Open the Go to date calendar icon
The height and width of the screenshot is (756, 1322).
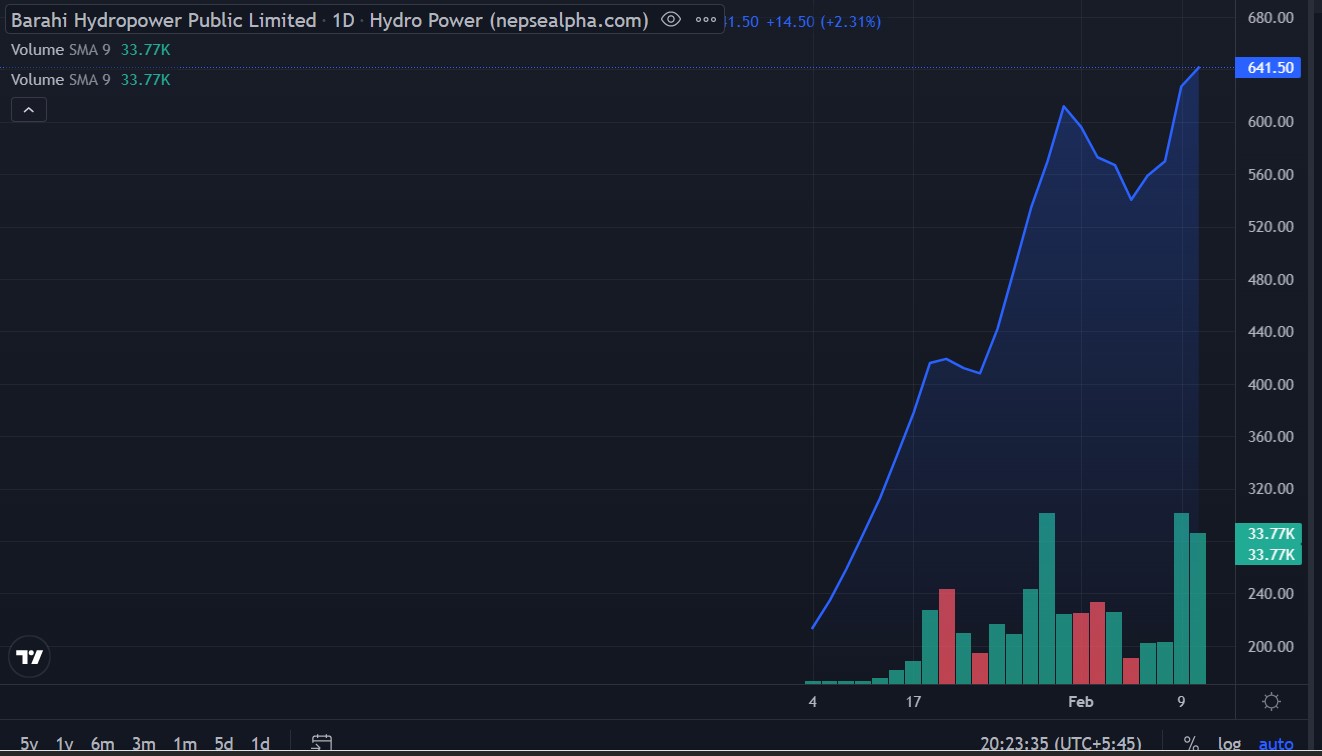(x=321, y=743)
